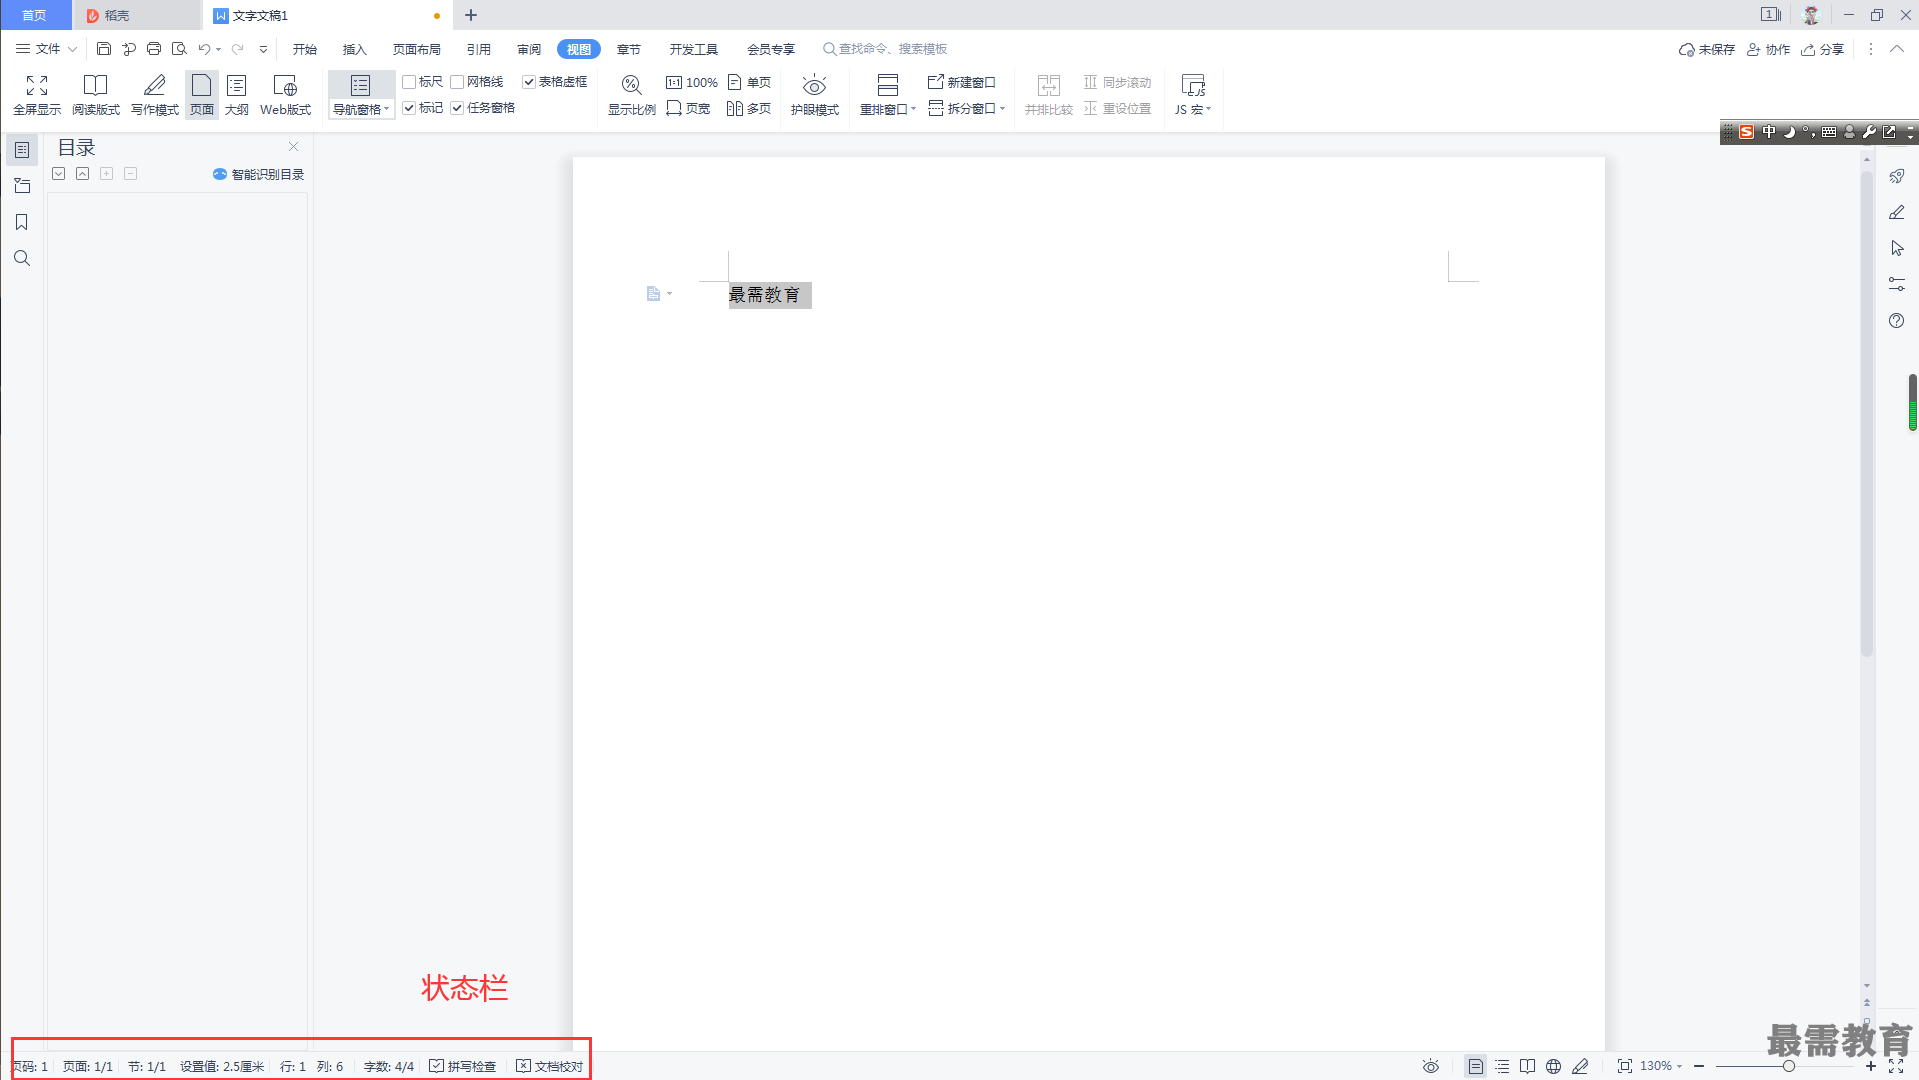Close the 目录 outline panel

tap(294, 146)
